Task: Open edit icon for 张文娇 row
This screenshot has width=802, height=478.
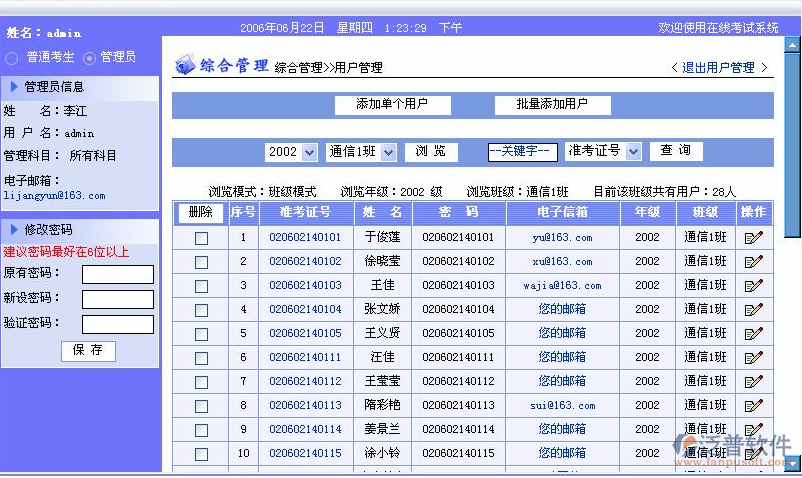Action: (x=753, y=310)
